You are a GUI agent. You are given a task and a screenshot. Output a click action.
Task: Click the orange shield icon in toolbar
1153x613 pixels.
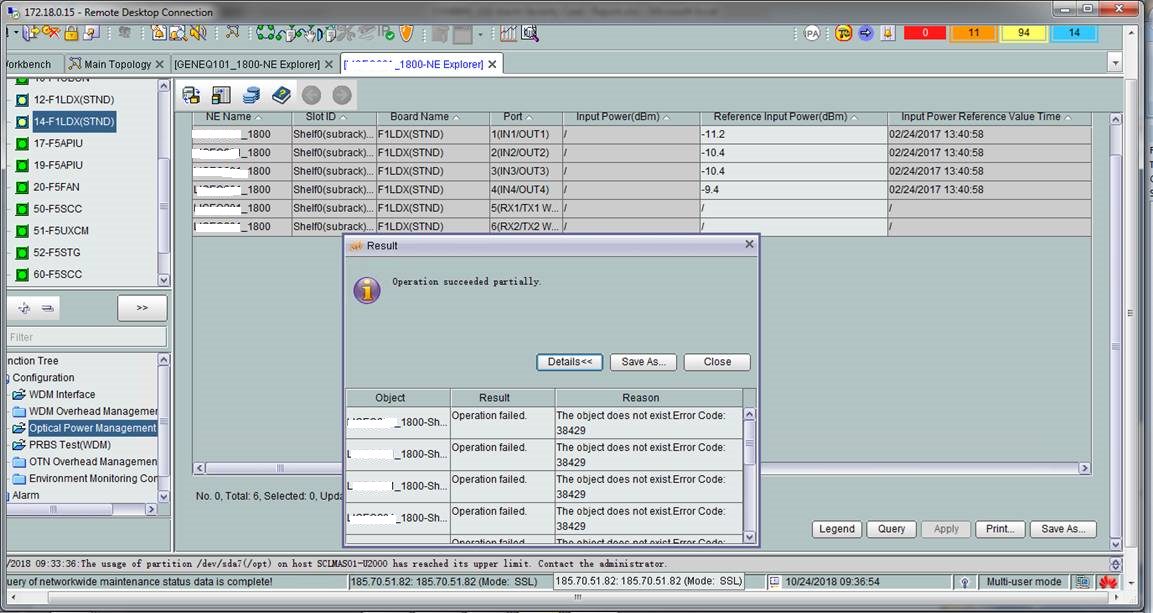click(405, 33)
